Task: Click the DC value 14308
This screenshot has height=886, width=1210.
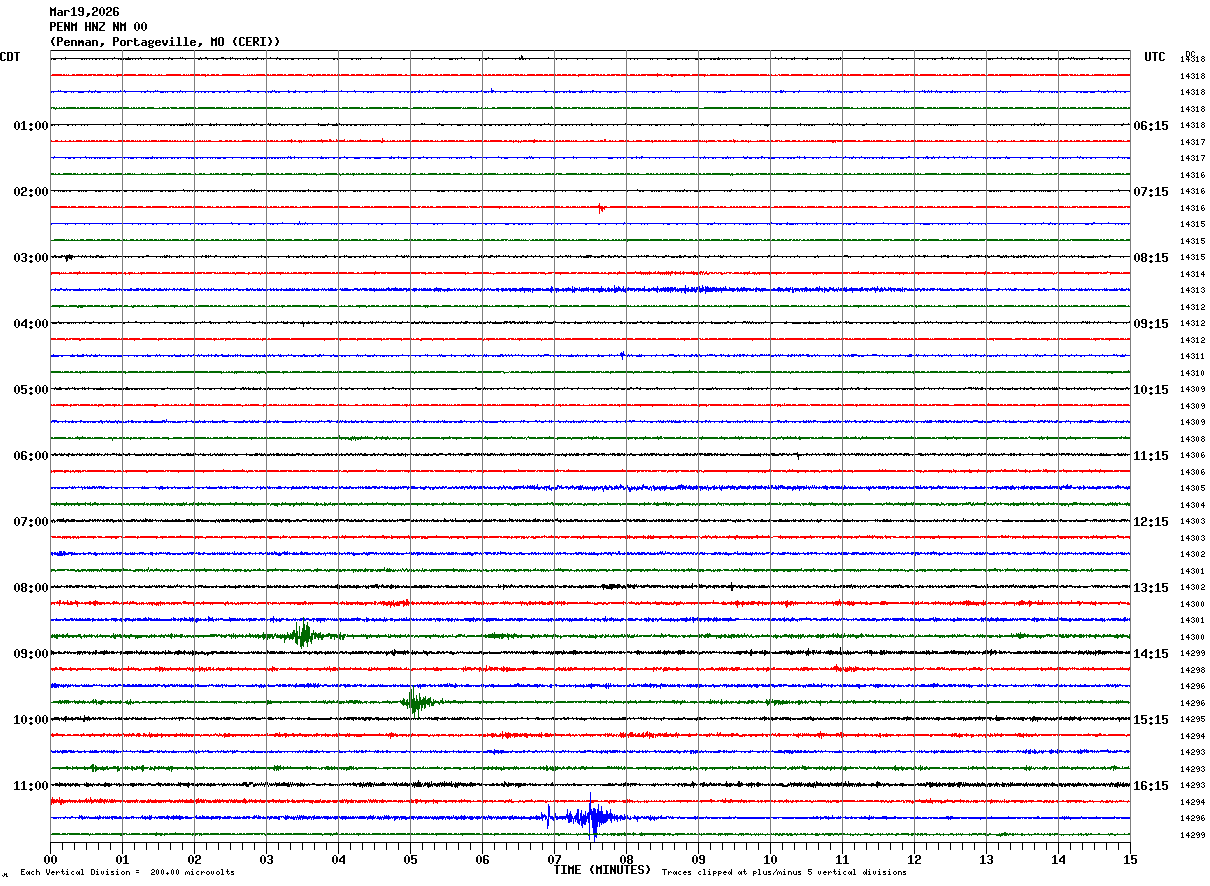Action: click(x=1192, y=439)
